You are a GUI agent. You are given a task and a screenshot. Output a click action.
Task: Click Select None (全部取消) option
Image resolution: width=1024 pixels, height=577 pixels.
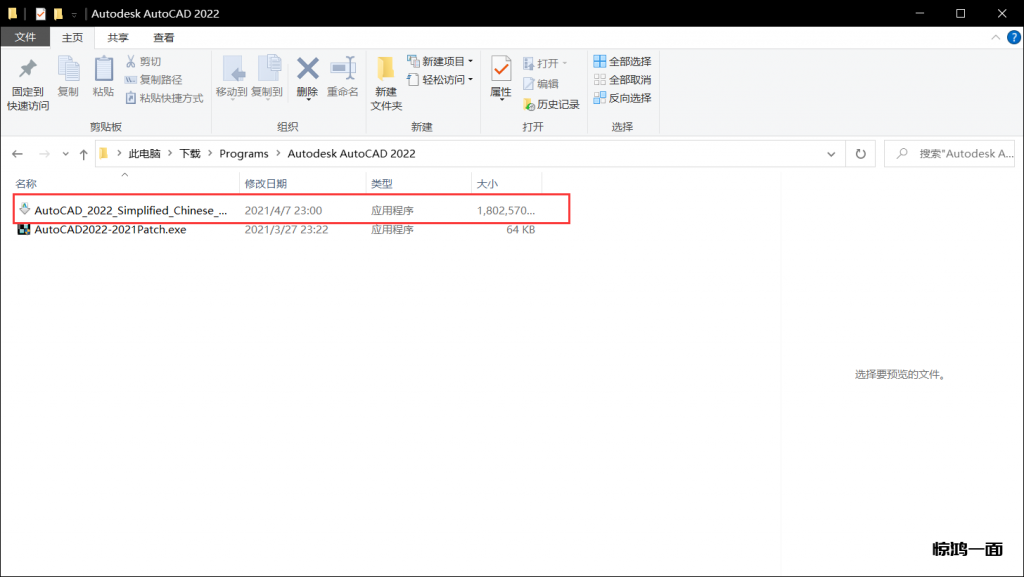622,80
